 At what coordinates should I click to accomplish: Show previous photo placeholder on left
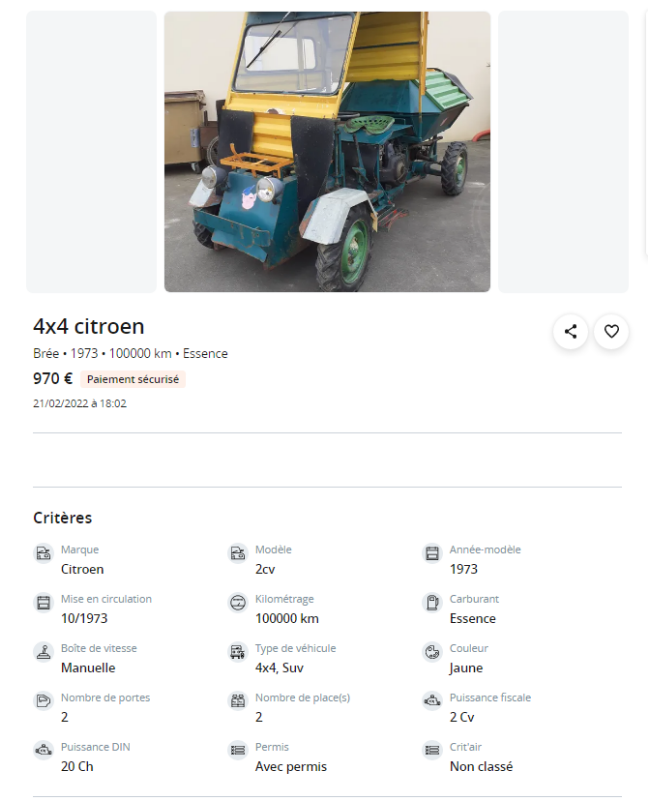91,152
